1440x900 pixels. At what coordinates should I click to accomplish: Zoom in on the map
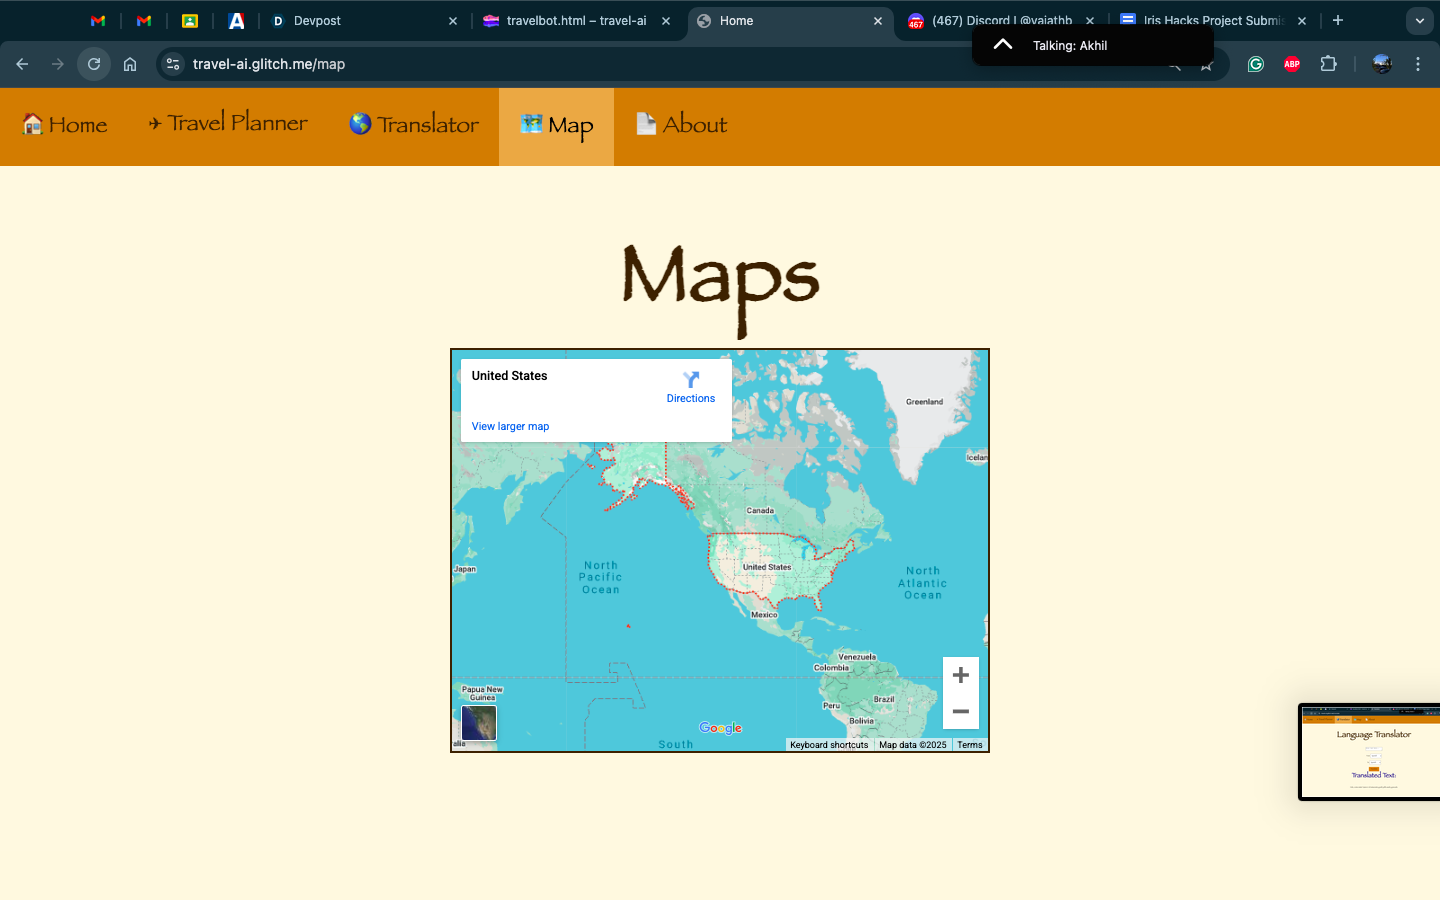click(x=961, y=675)
